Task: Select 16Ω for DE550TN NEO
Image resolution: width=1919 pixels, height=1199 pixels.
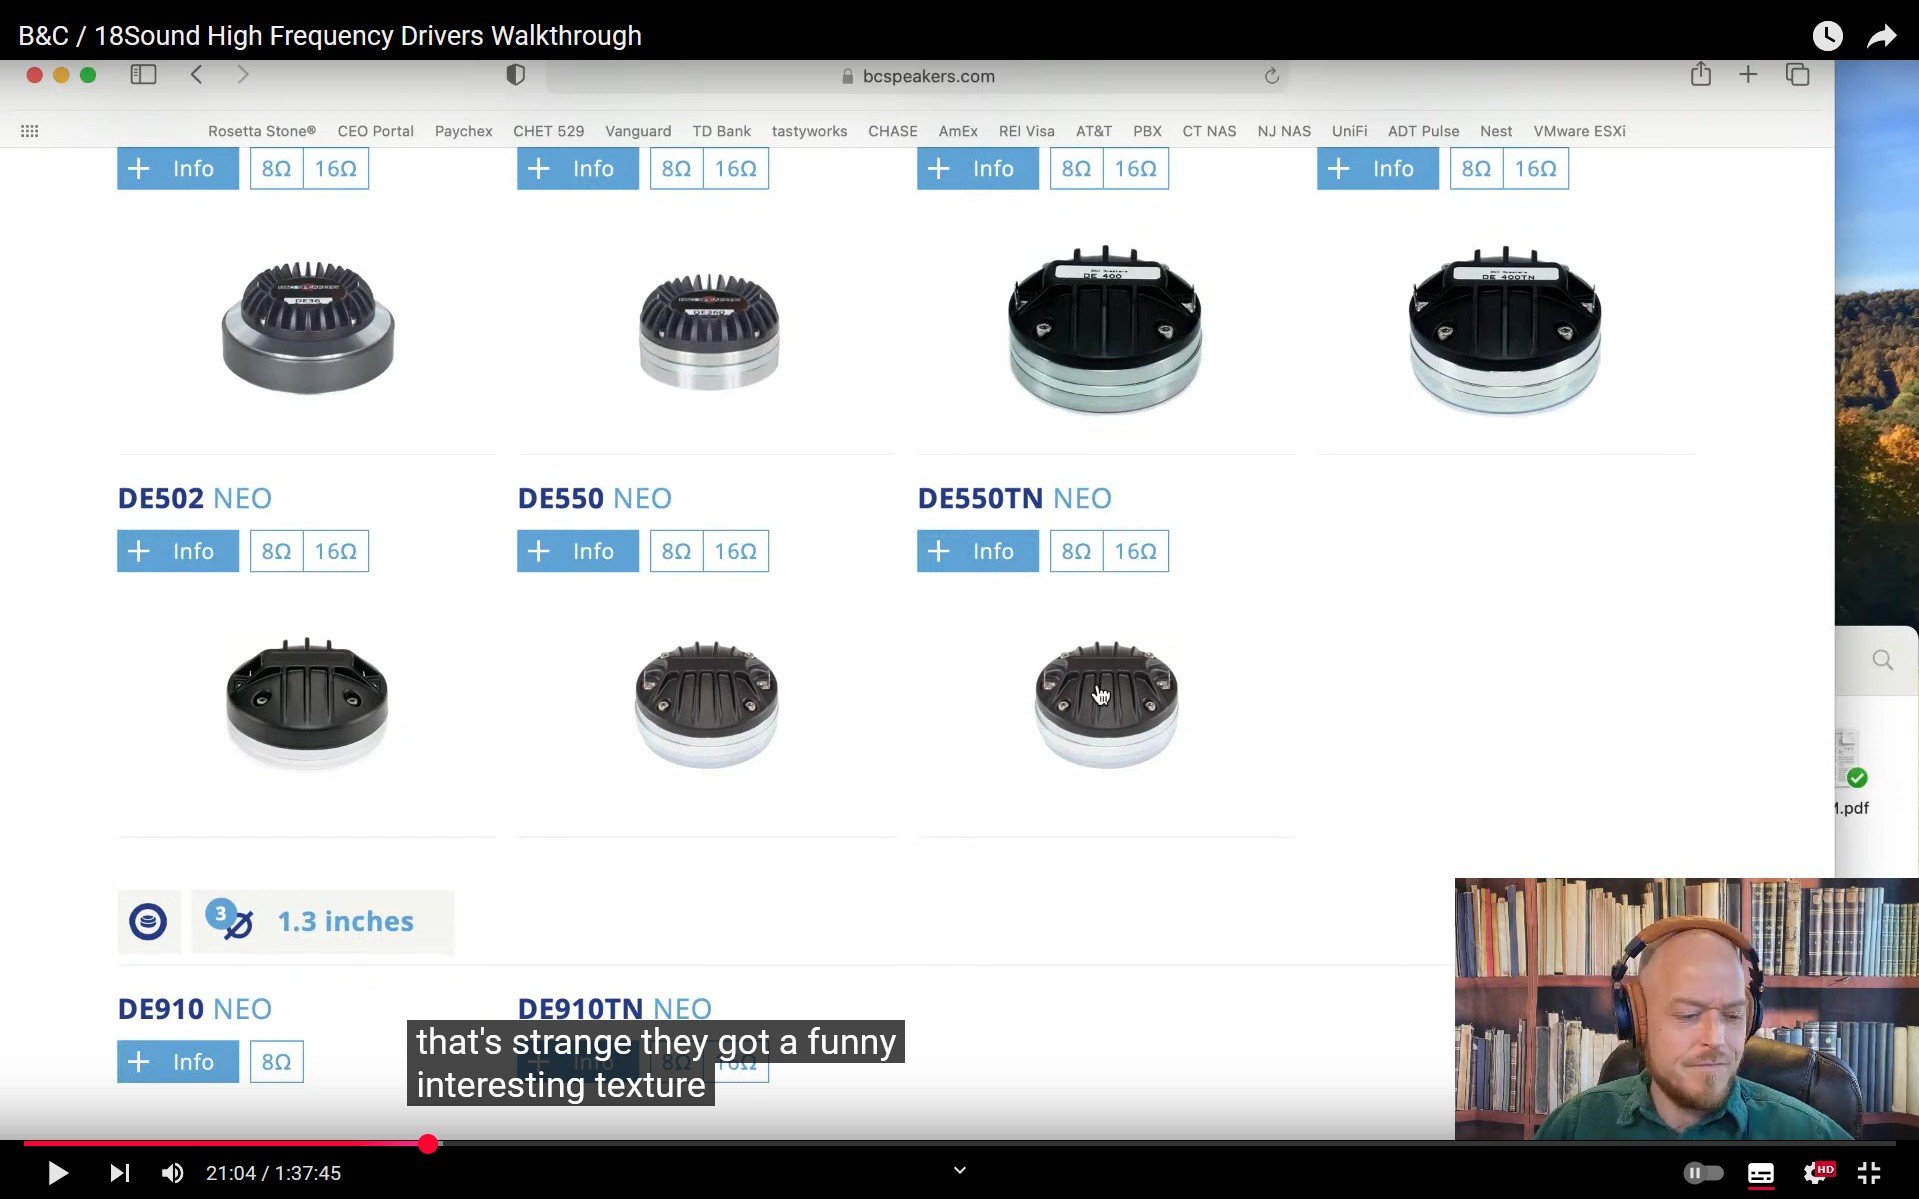Action: 1136,551
